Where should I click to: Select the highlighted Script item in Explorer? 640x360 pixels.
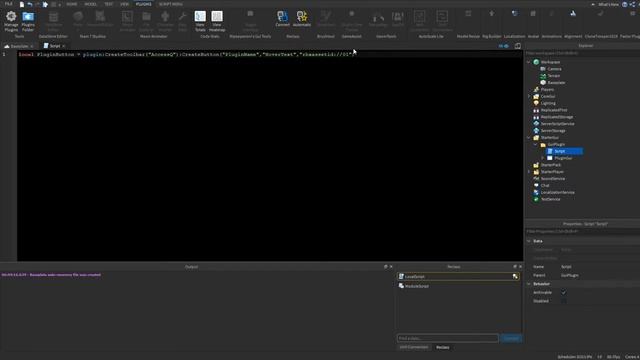565,151
